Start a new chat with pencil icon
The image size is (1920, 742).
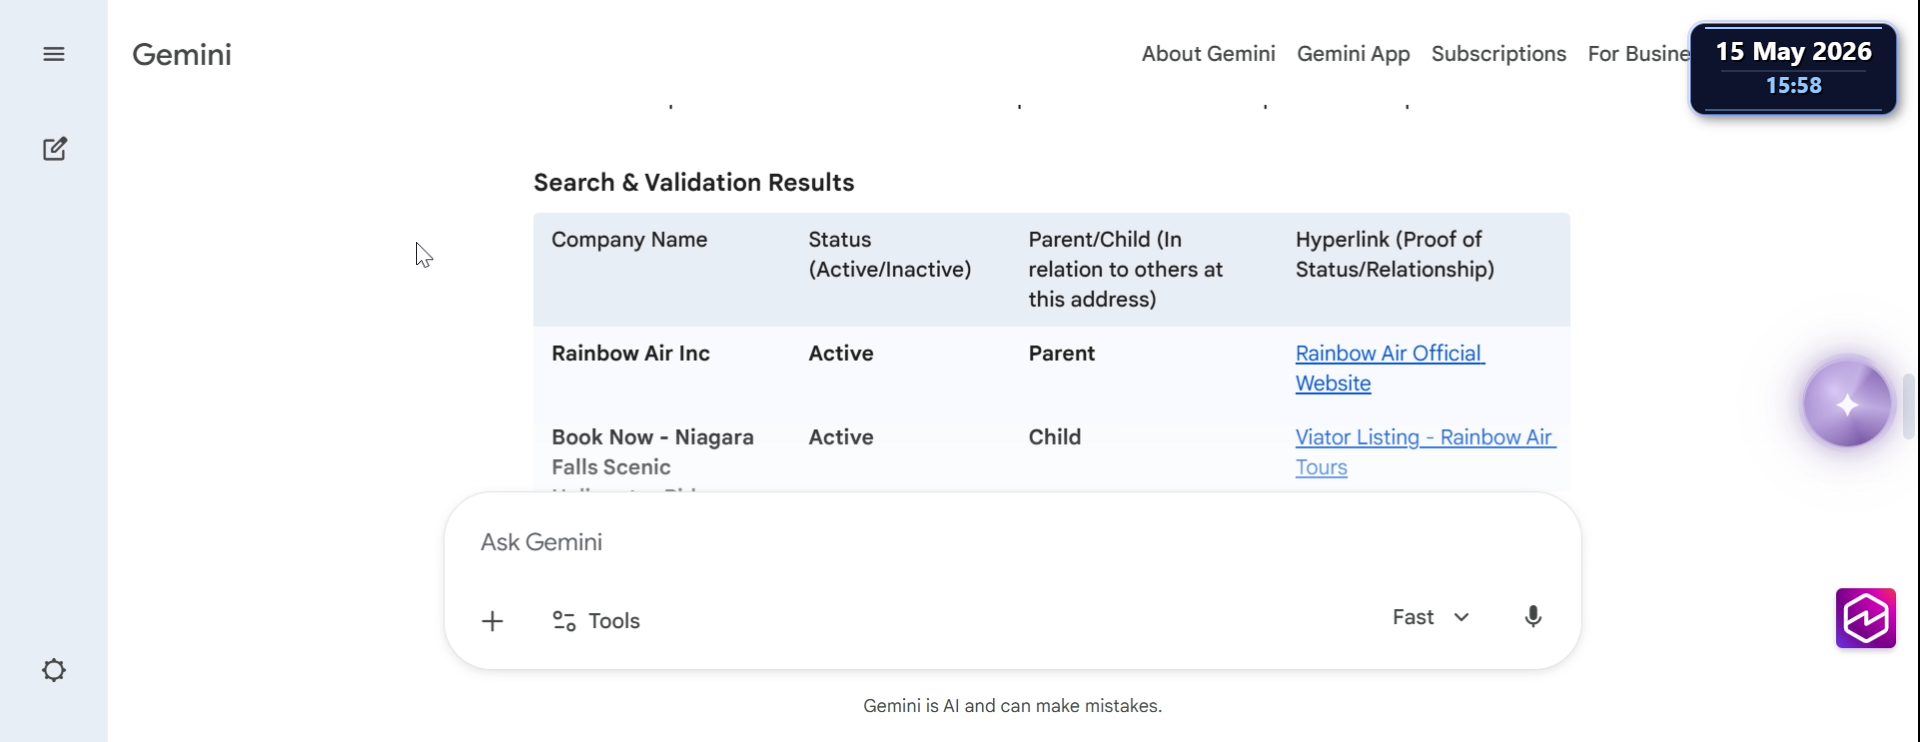pos(55,149)
